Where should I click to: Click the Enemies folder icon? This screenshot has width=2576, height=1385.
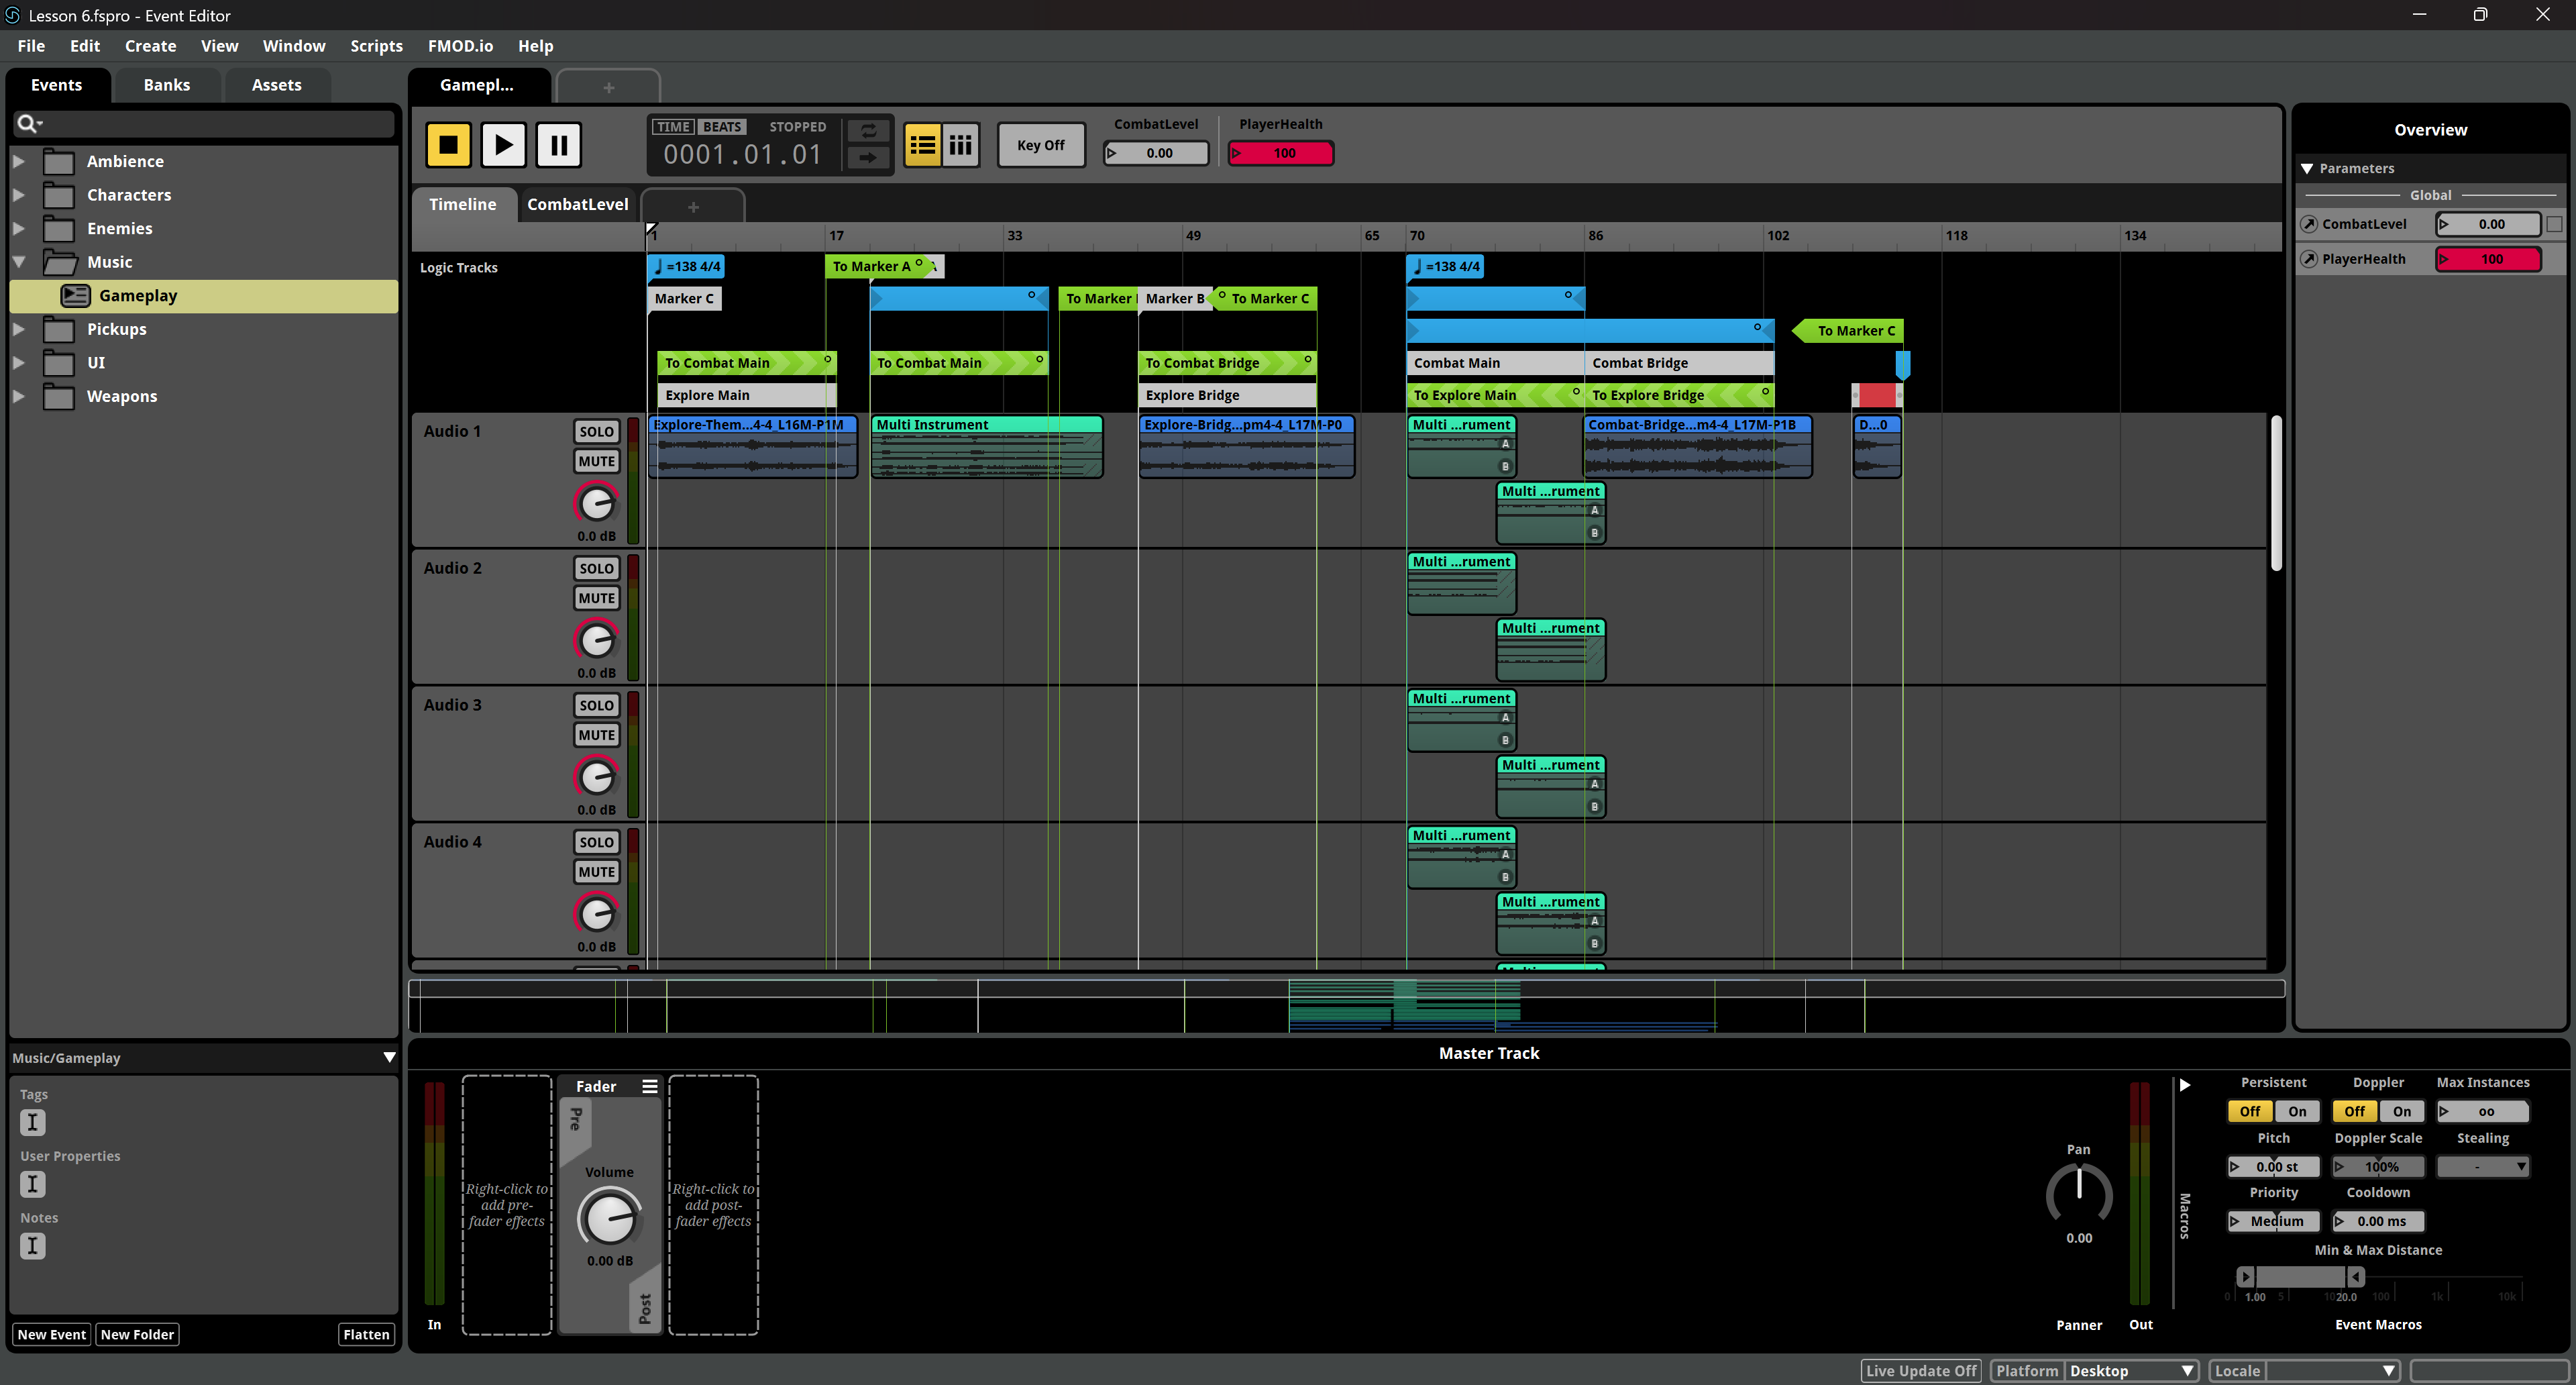tap(59, 228)
